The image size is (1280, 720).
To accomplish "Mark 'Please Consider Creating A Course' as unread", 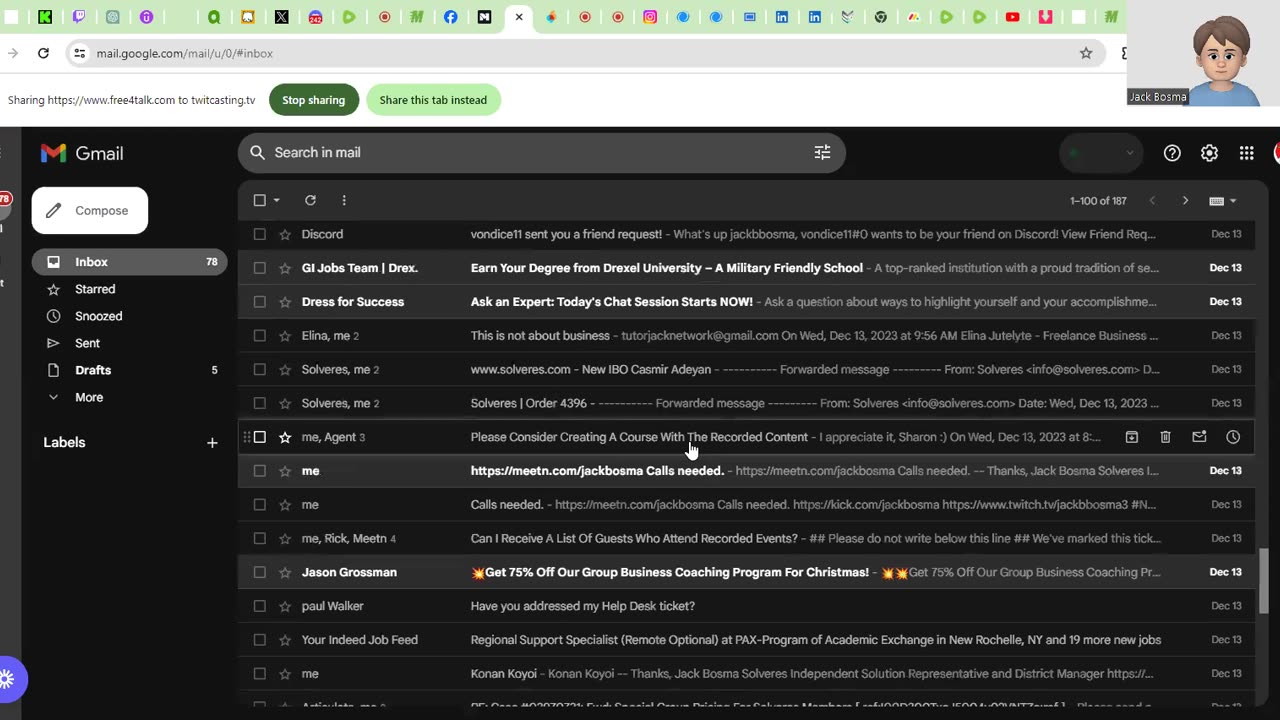I will point(1199,437).
